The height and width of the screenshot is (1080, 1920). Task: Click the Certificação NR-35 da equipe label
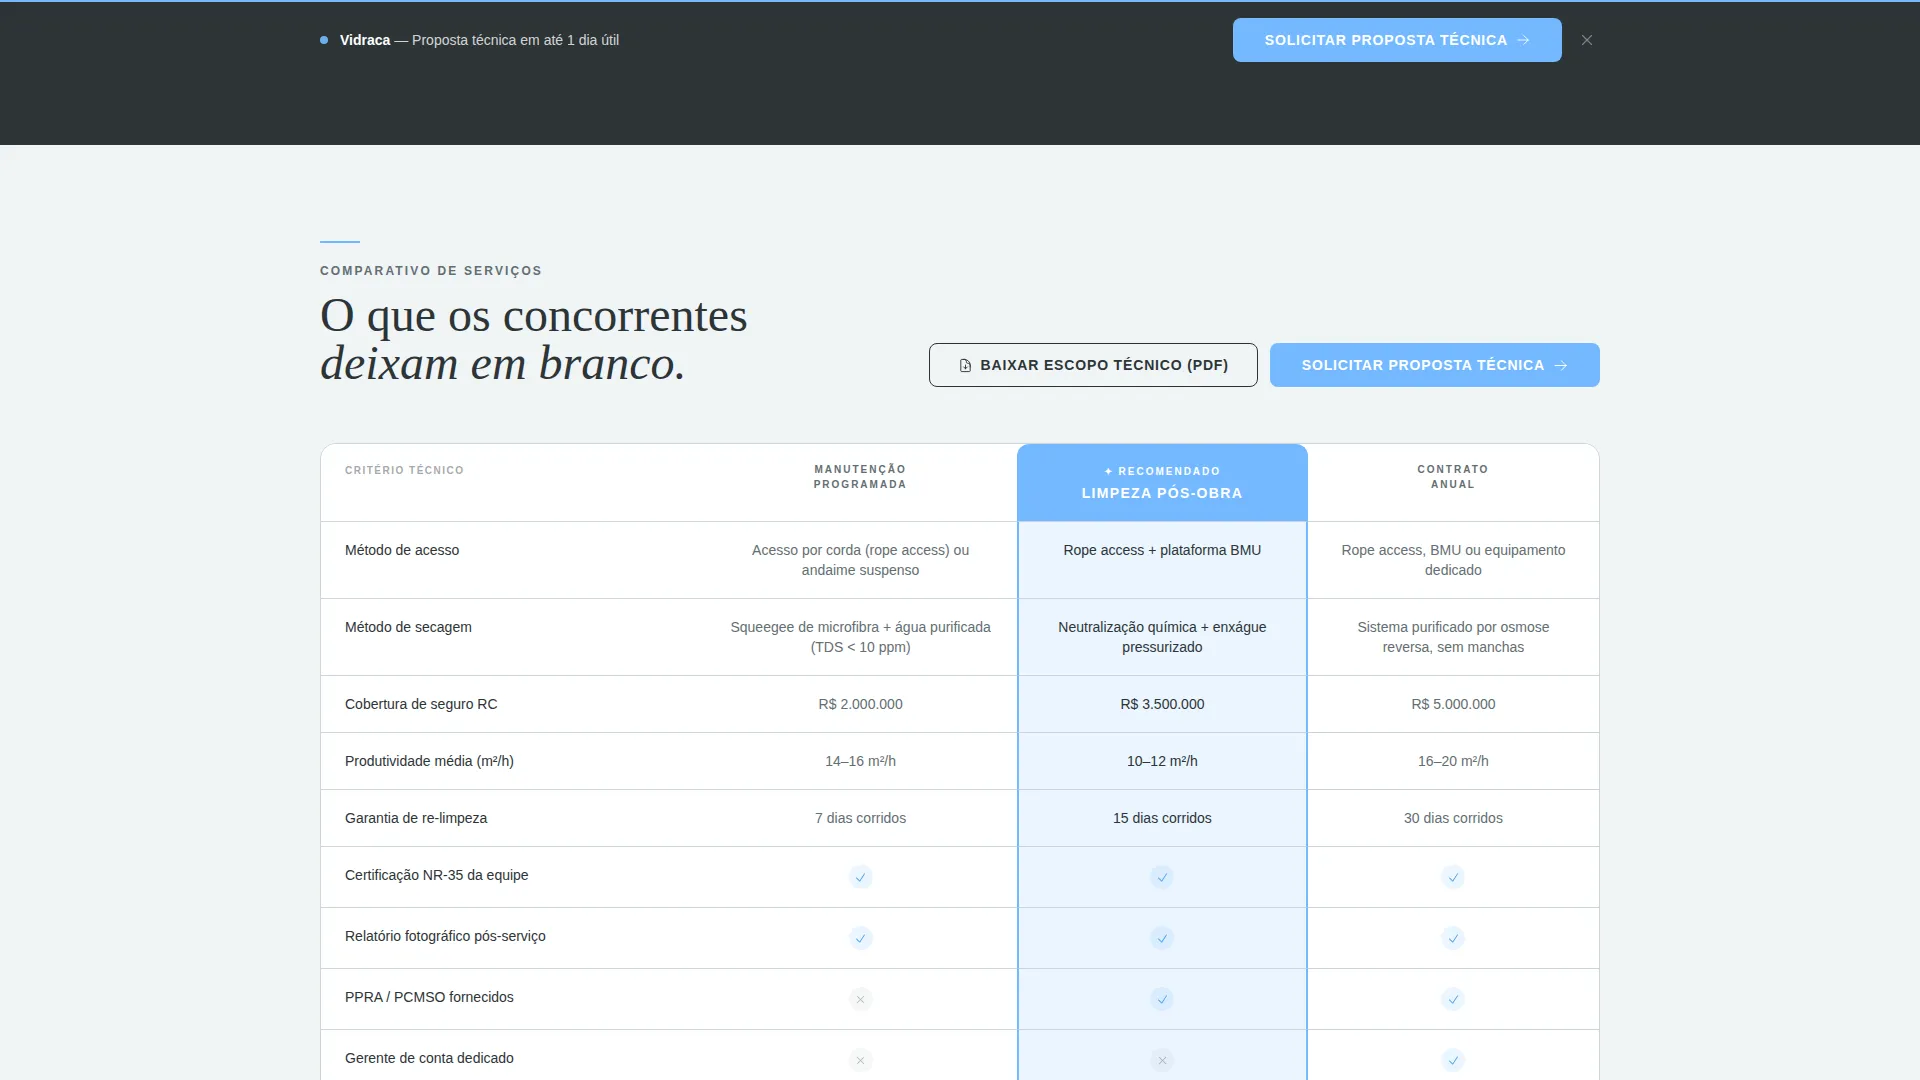pyautogui.click(x=436, y=875)
